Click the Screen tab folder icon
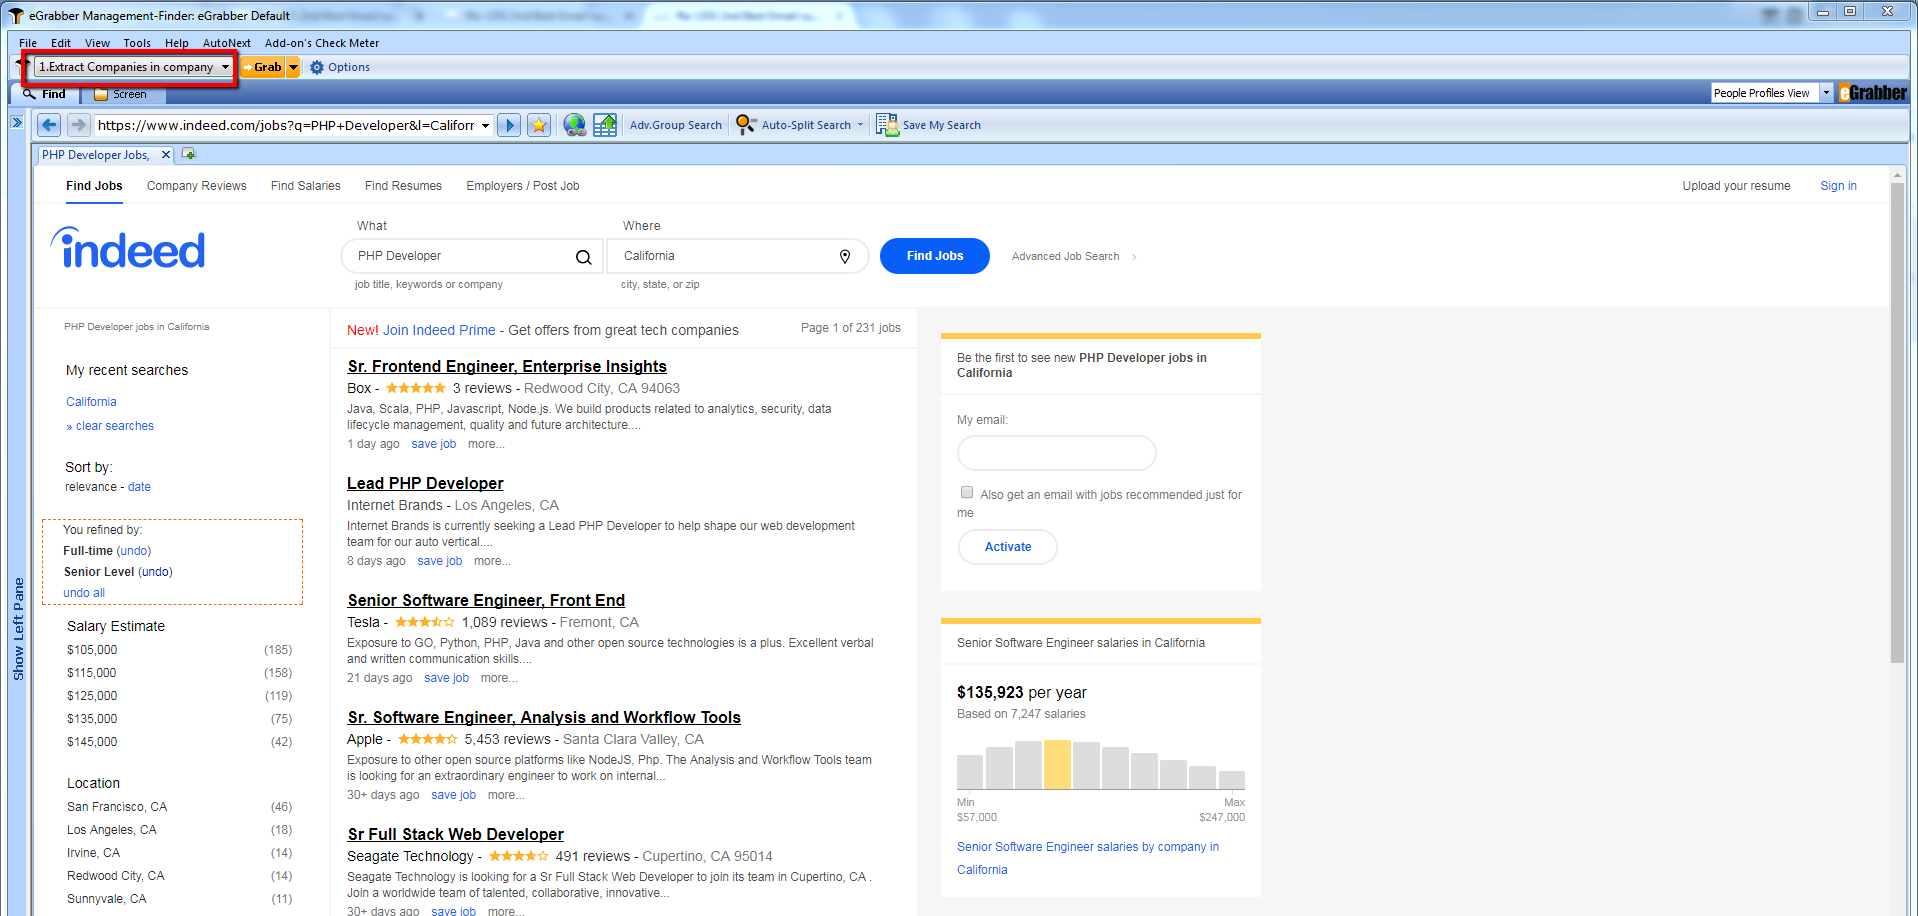 click(x=101, y=94)
